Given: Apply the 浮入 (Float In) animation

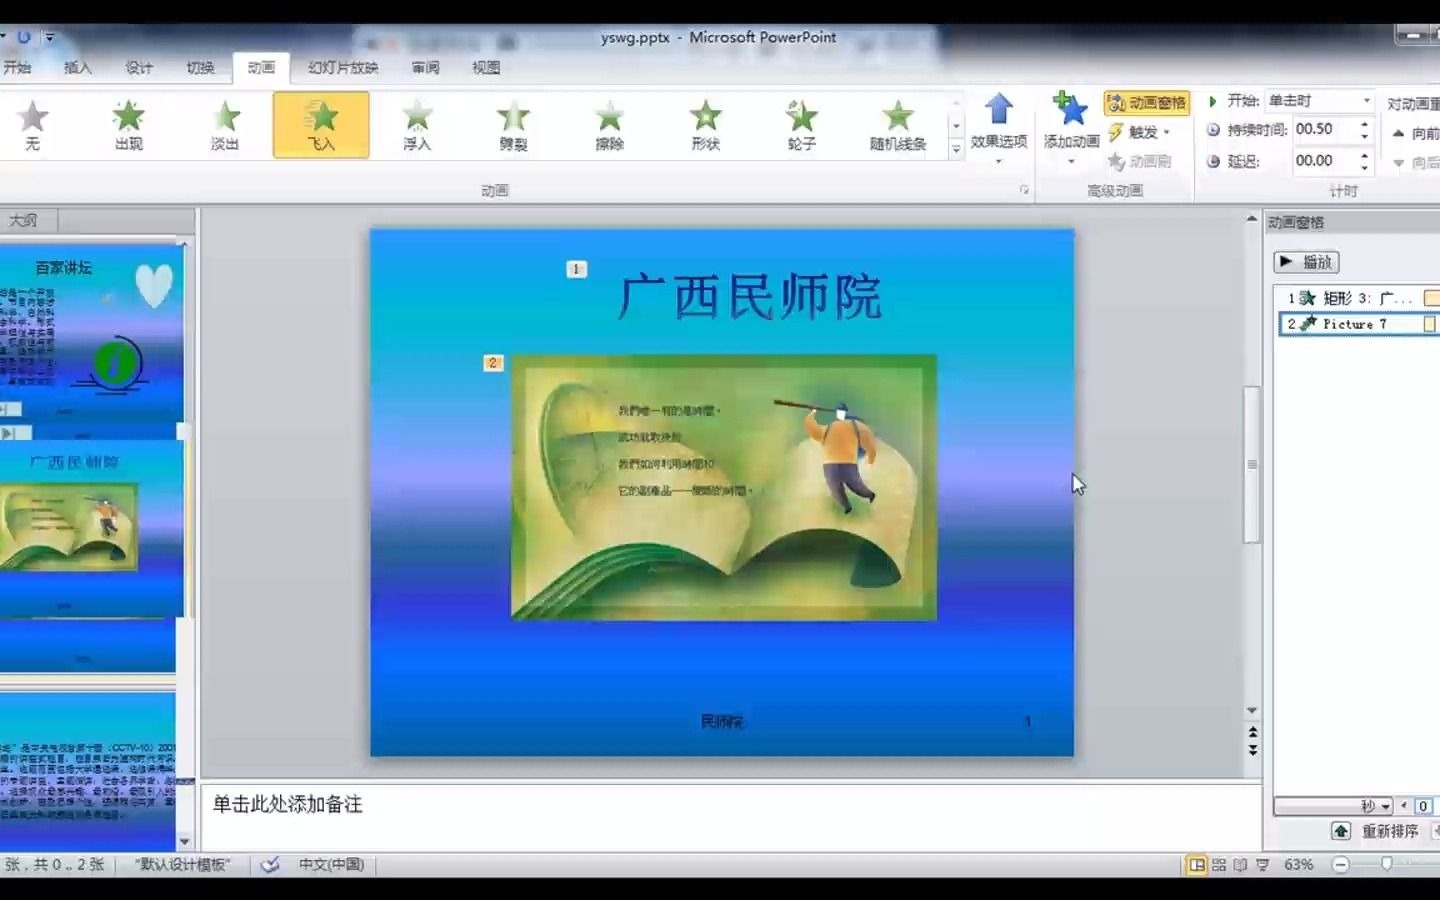Looking at the screenshot, I should coord(417,125).
